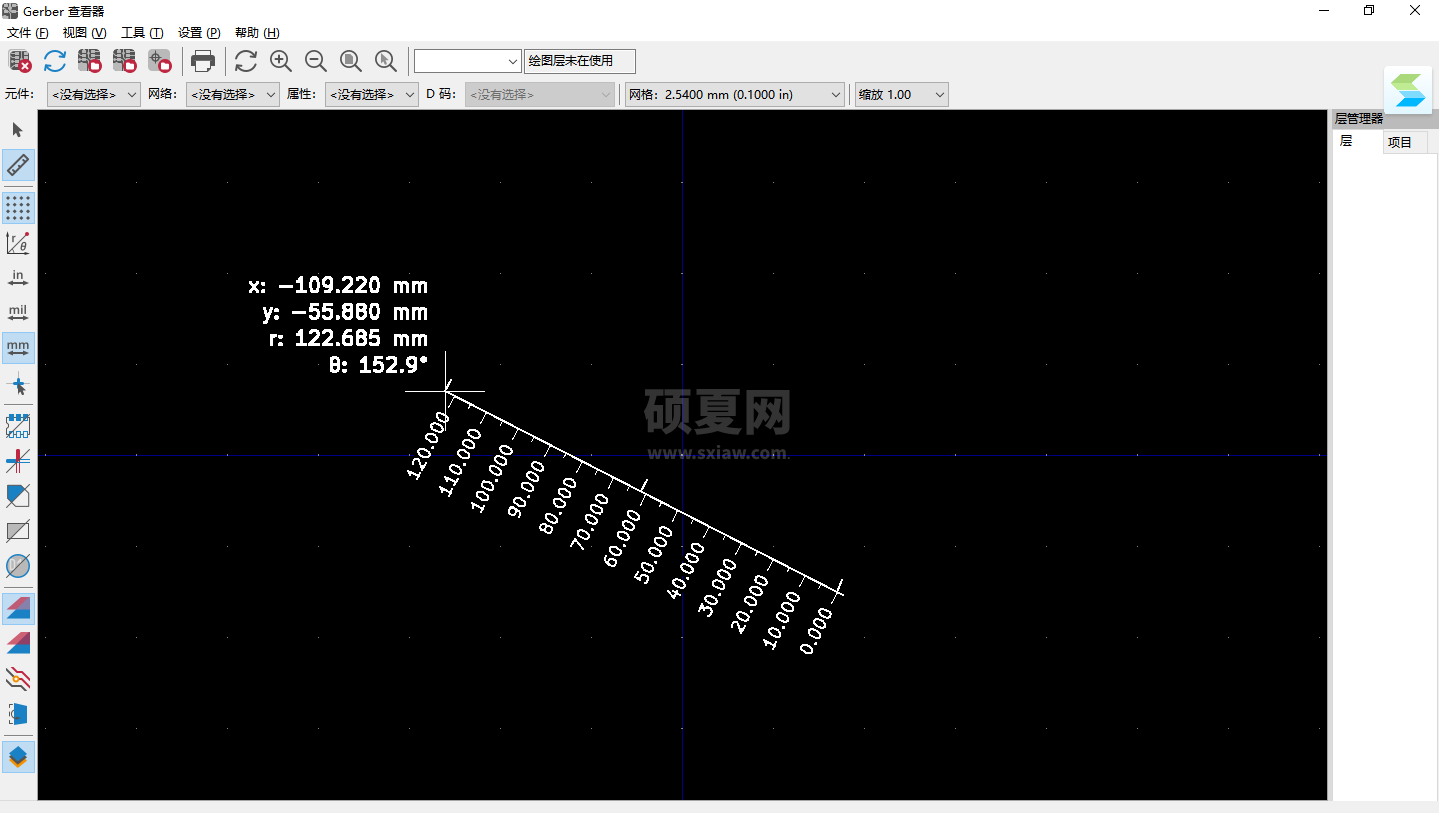1439x813 pixels.
Task: Click the 60.000 ruler label
Action: click(x=624, y=538)
